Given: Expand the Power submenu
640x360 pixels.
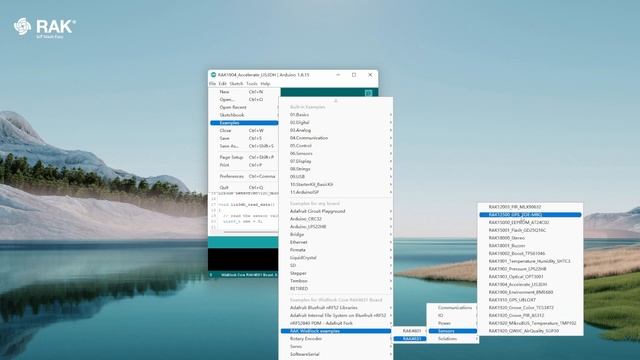Looking at the screenshot, I should coord(453,323).
